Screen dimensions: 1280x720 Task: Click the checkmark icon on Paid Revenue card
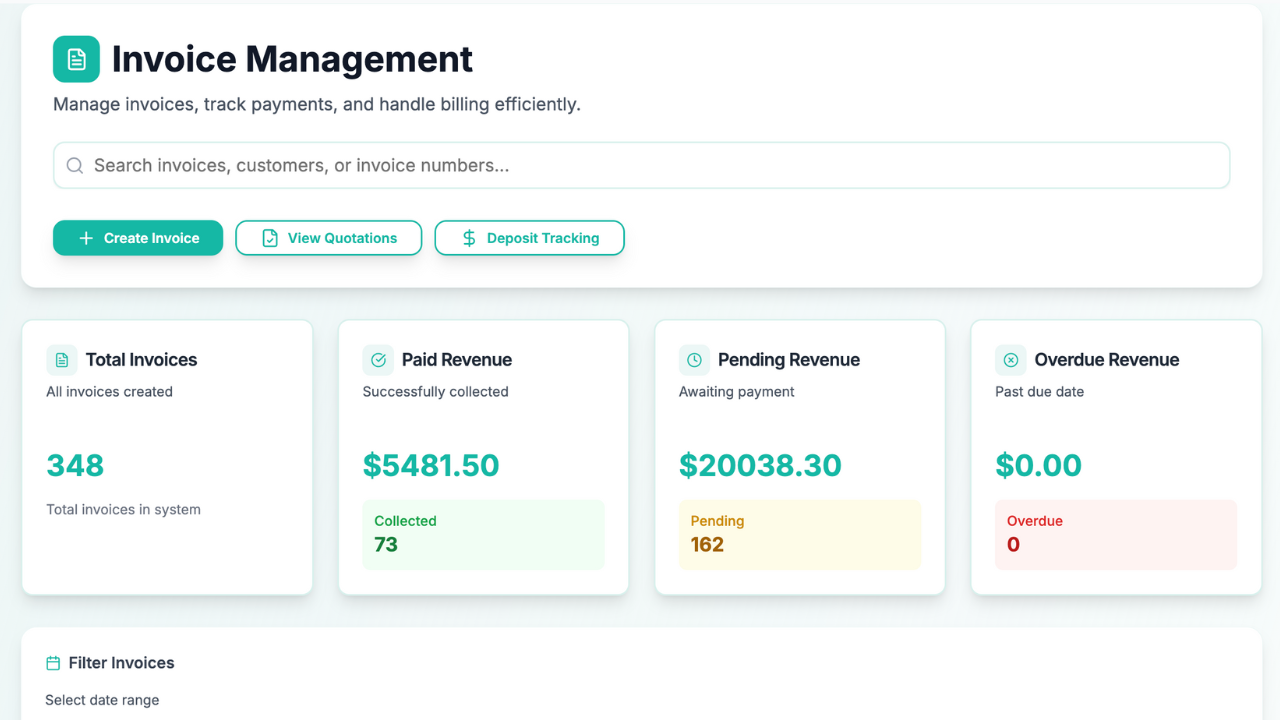tap(378, 359)
